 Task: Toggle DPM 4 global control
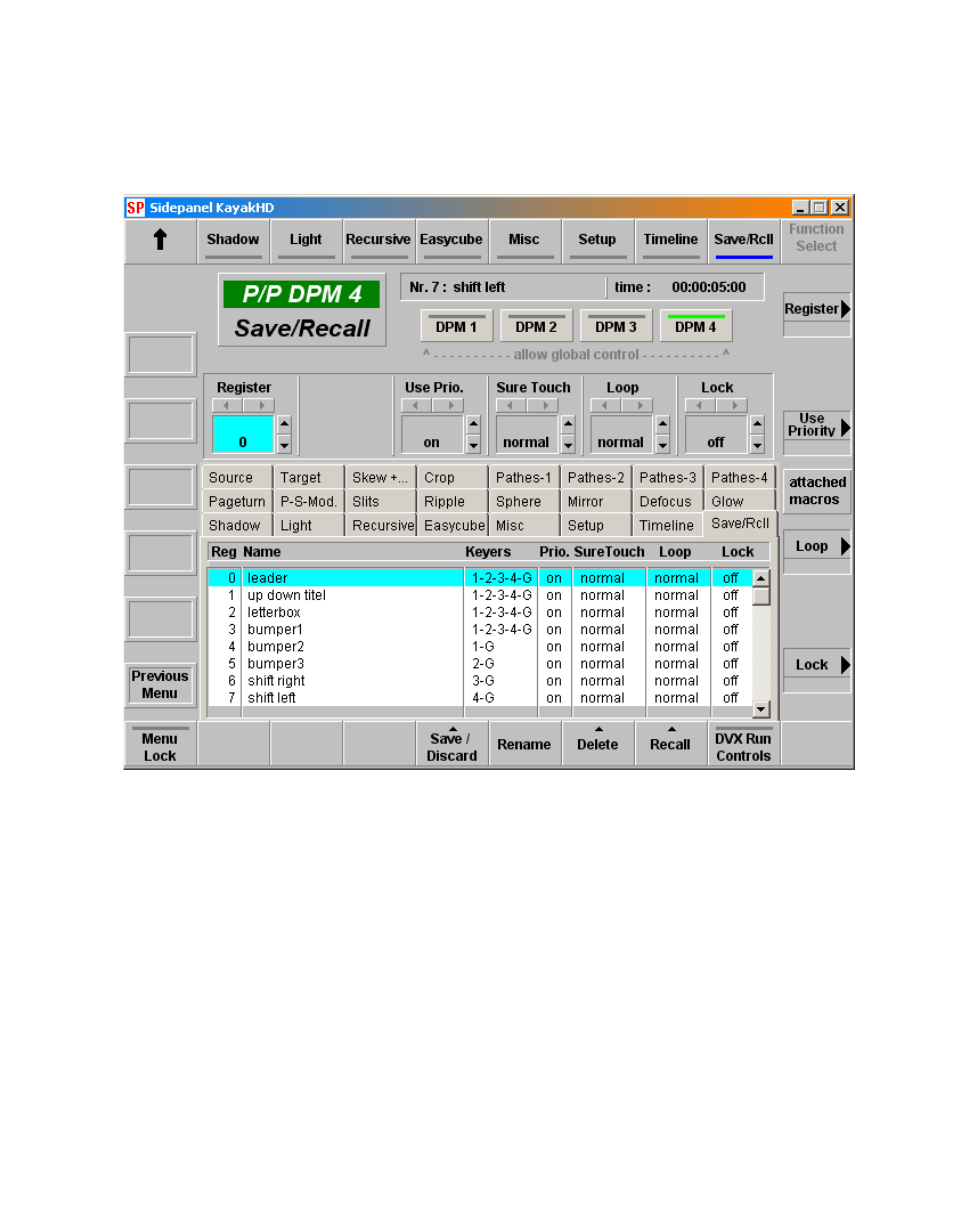click(x=696, y=326)
